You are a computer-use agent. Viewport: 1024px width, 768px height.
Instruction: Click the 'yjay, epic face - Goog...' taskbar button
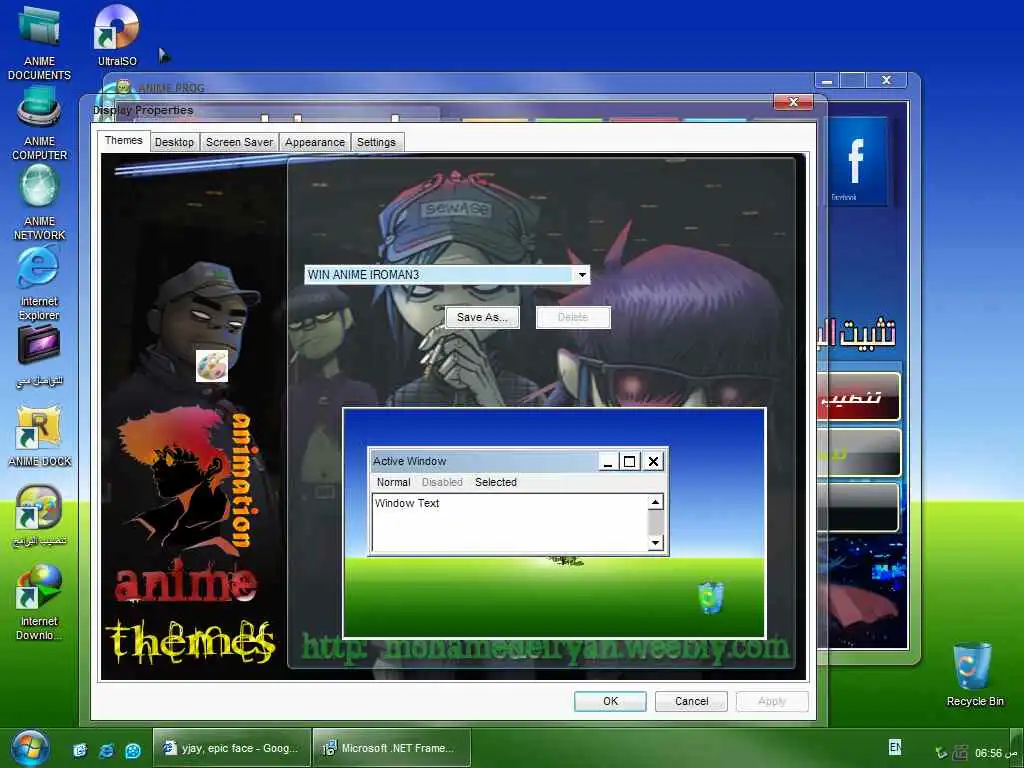[x=231, y=748]
